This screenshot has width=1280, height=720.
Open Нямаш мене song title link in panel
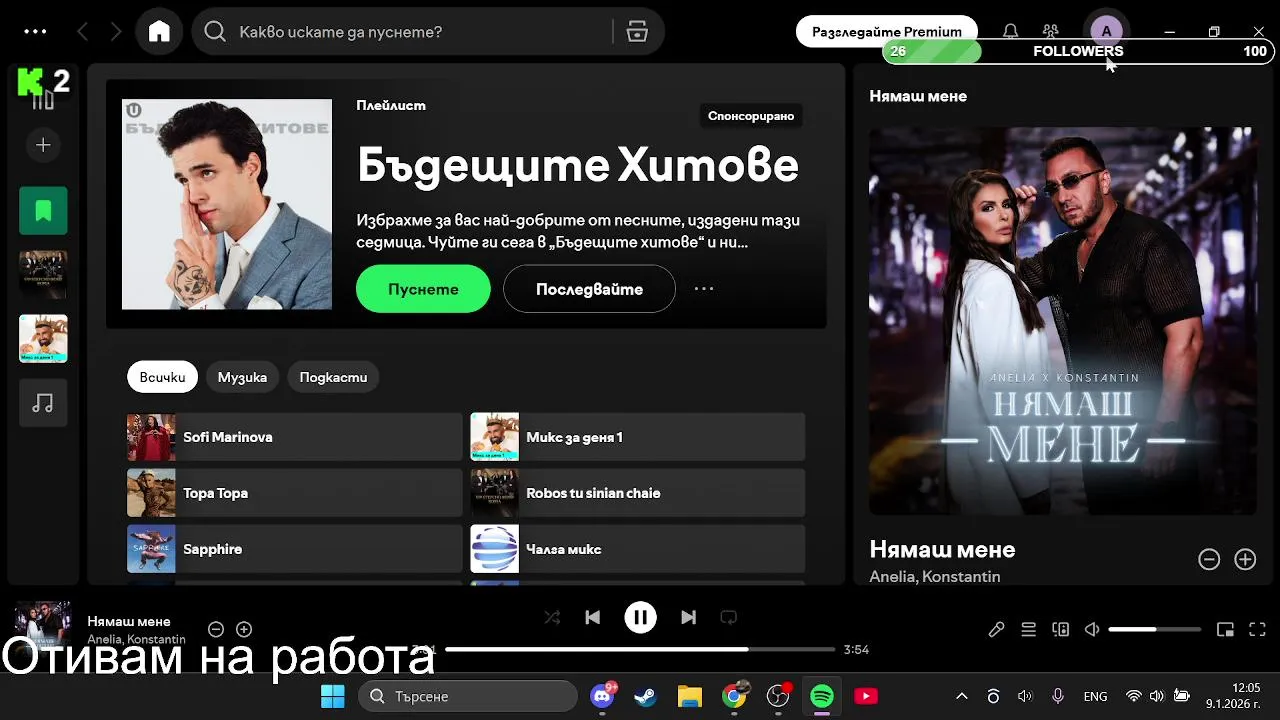(x=942, y=549)
